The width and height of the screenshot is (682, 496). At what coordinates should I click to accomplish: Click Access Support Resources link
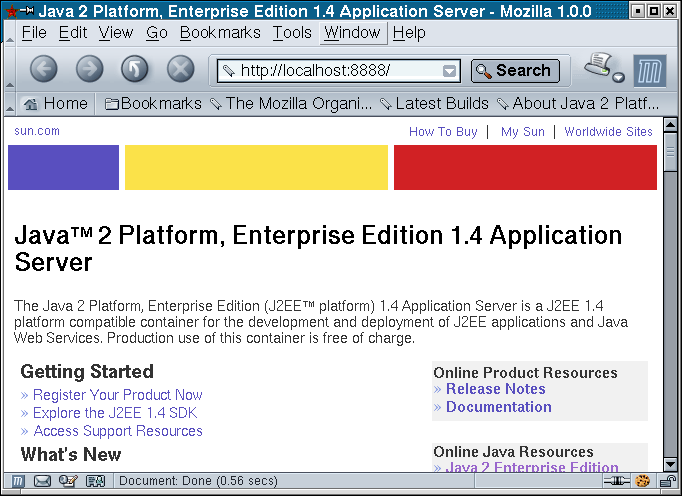click(x=118, y=431)
